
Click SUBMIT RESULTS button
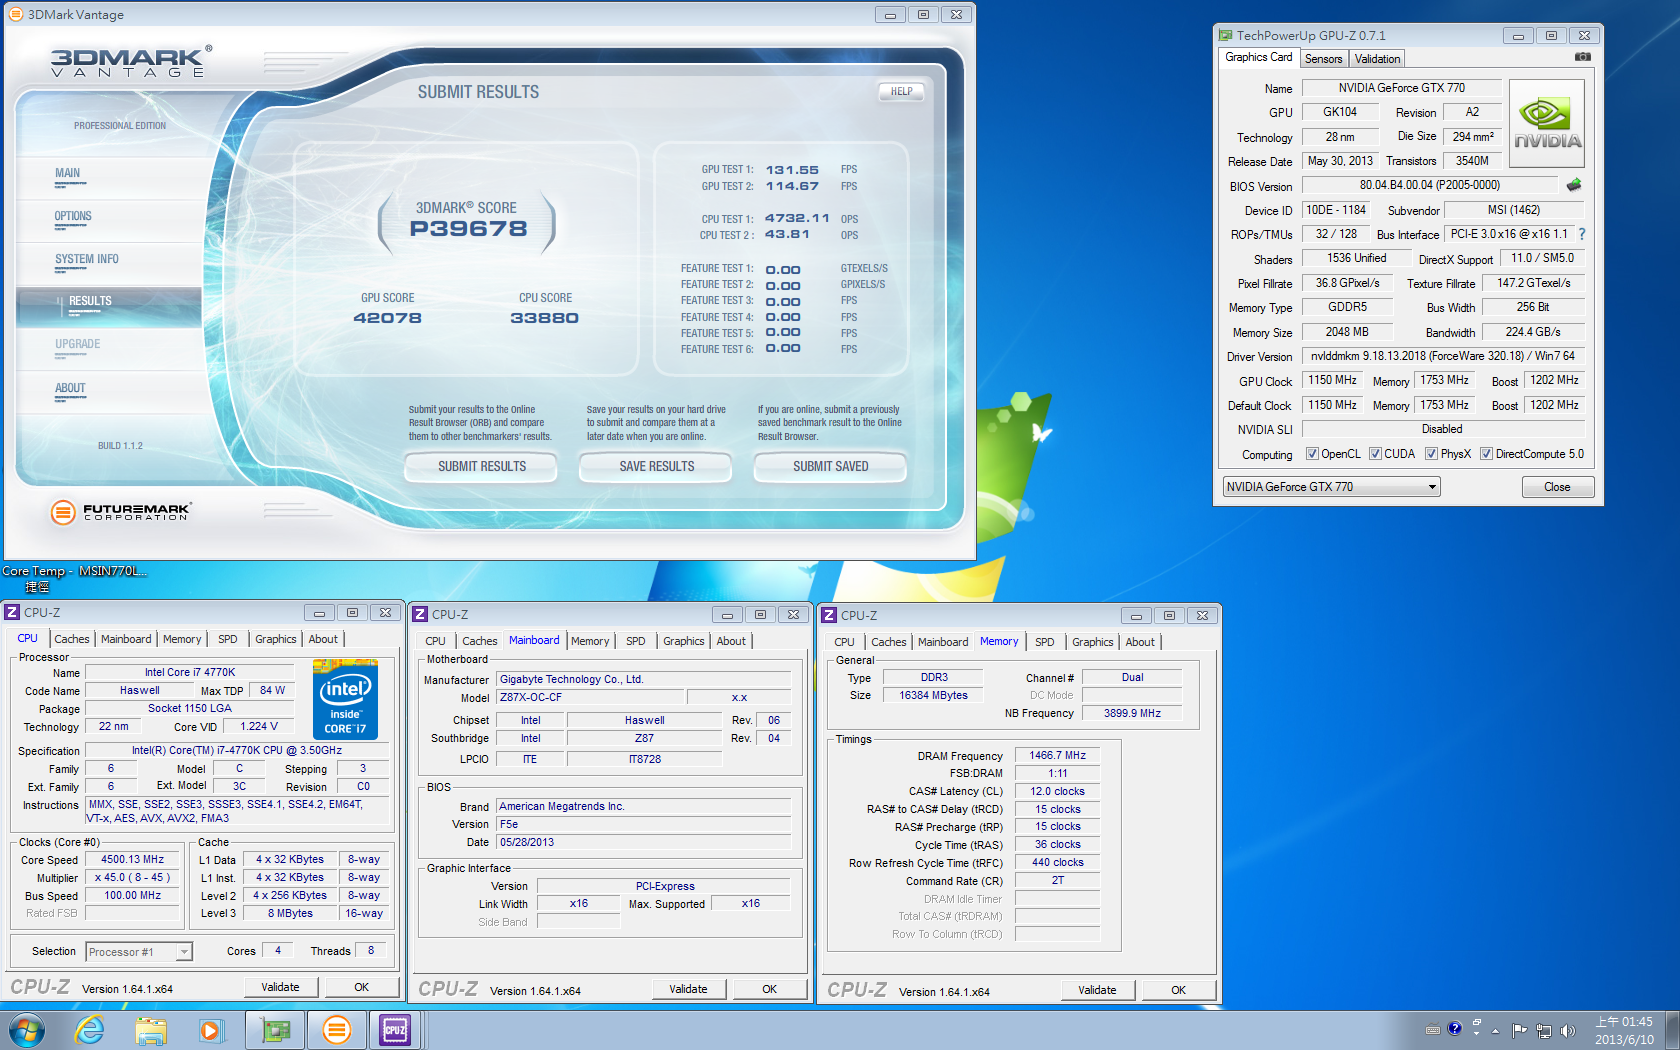coord(481,467)
